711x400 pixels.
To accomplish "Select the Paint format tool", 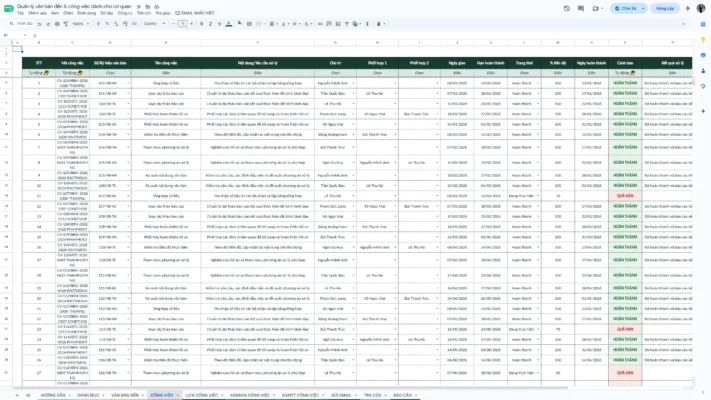I will [66, 24].
